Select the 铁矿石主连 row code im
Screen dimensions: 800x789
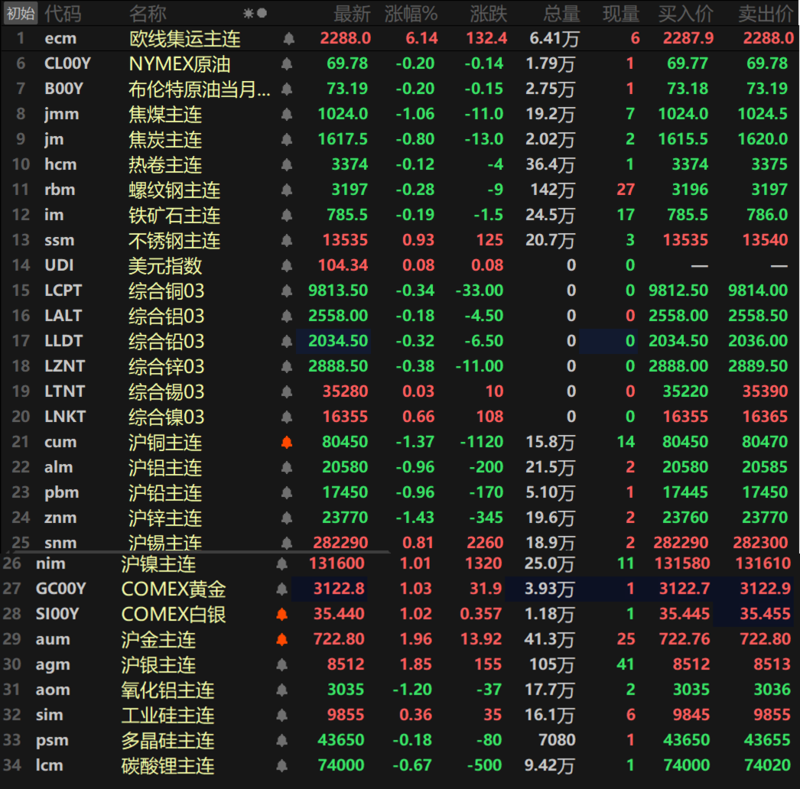54,214
